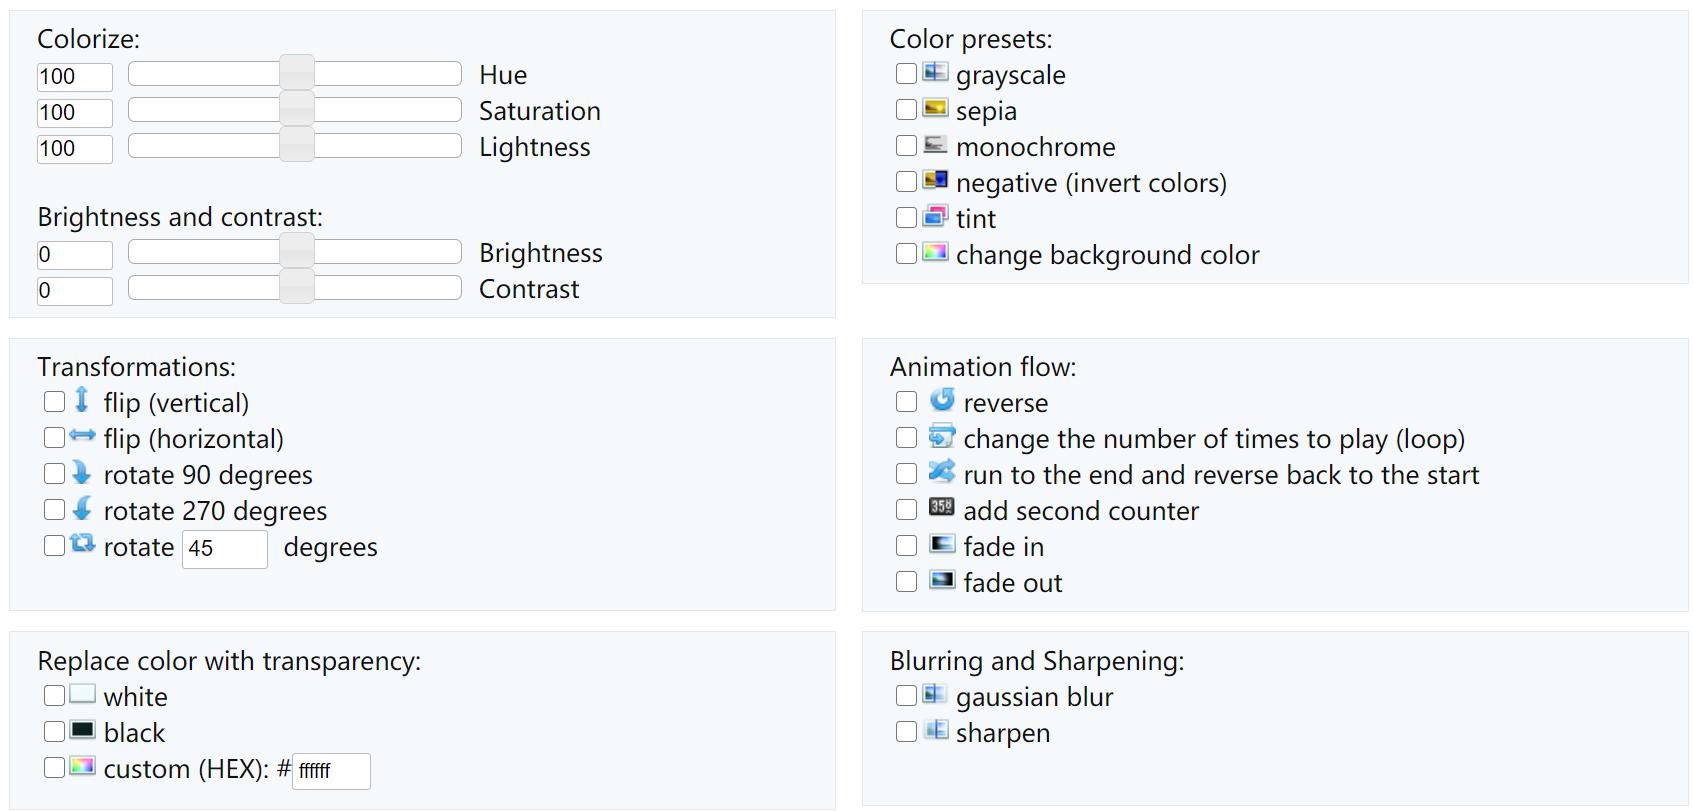Click the rotate degrees input field
Viewport: 1694px width, 811px height.
(224, 549)
